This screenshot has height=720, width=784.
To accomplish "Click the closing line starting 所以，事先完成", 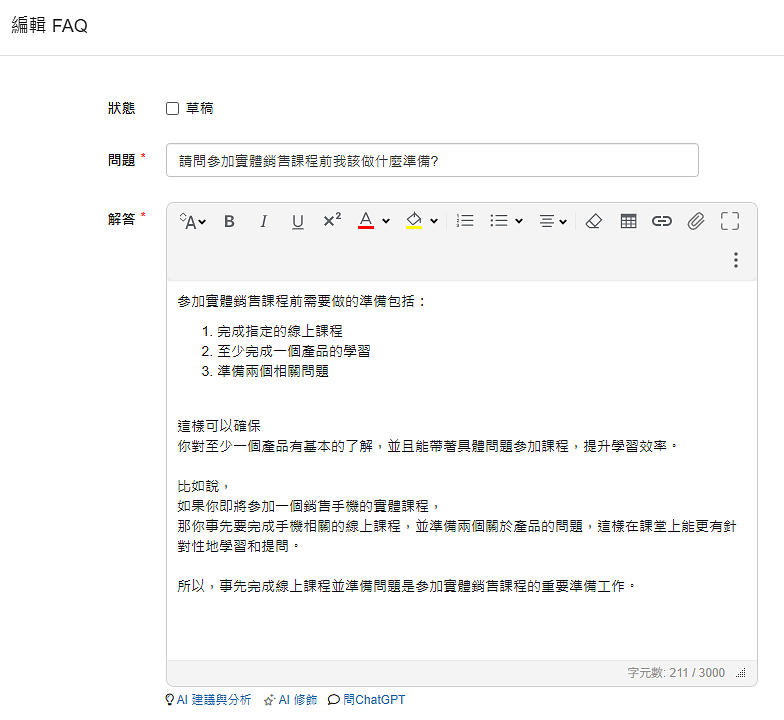I will coord(406,586).
